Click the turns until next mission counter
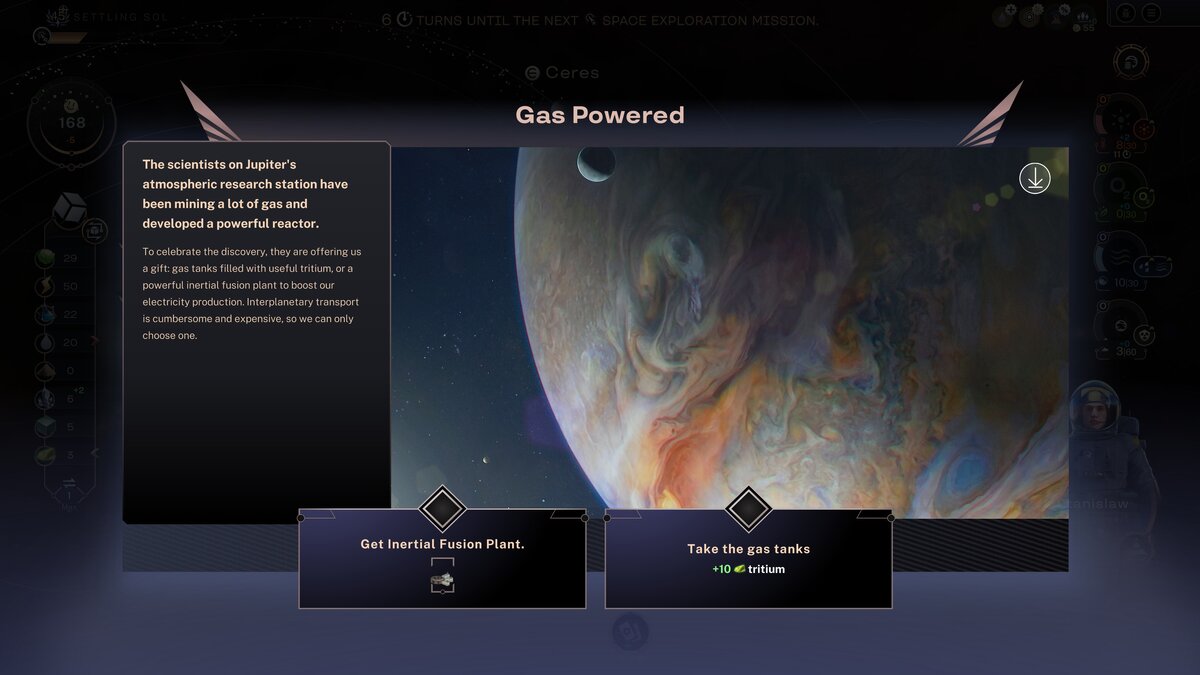 pyautogui.click(x=600, y=20)
